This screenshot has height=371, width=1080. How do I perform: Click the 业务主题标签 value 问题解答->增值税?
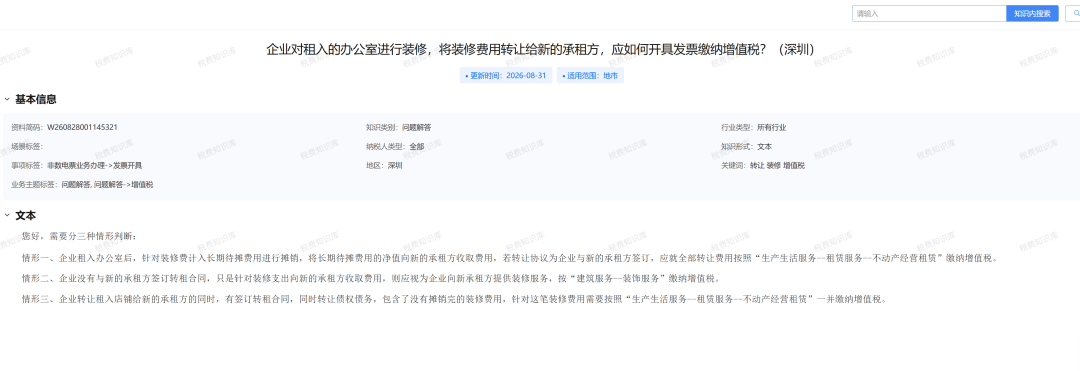(x=124, y=185)
